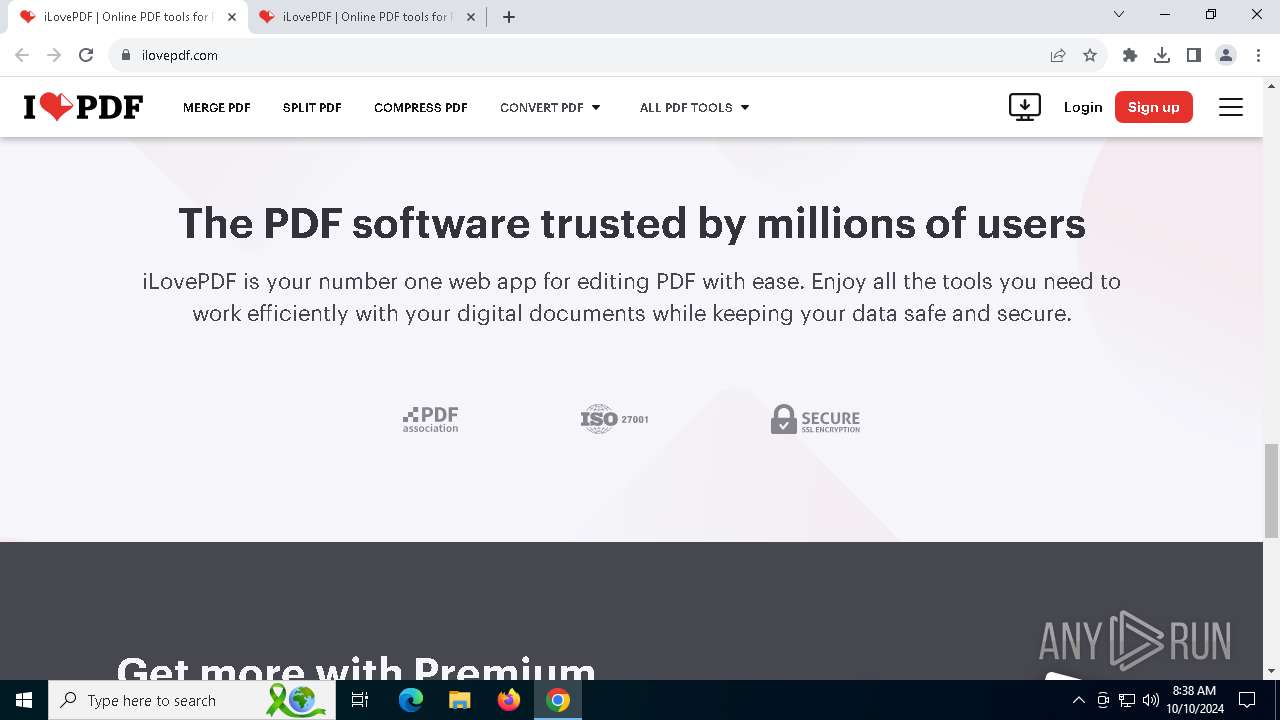Launch Firefox from the taskbar
This screenshot has height=720, width=1280.
click(509, 700)
